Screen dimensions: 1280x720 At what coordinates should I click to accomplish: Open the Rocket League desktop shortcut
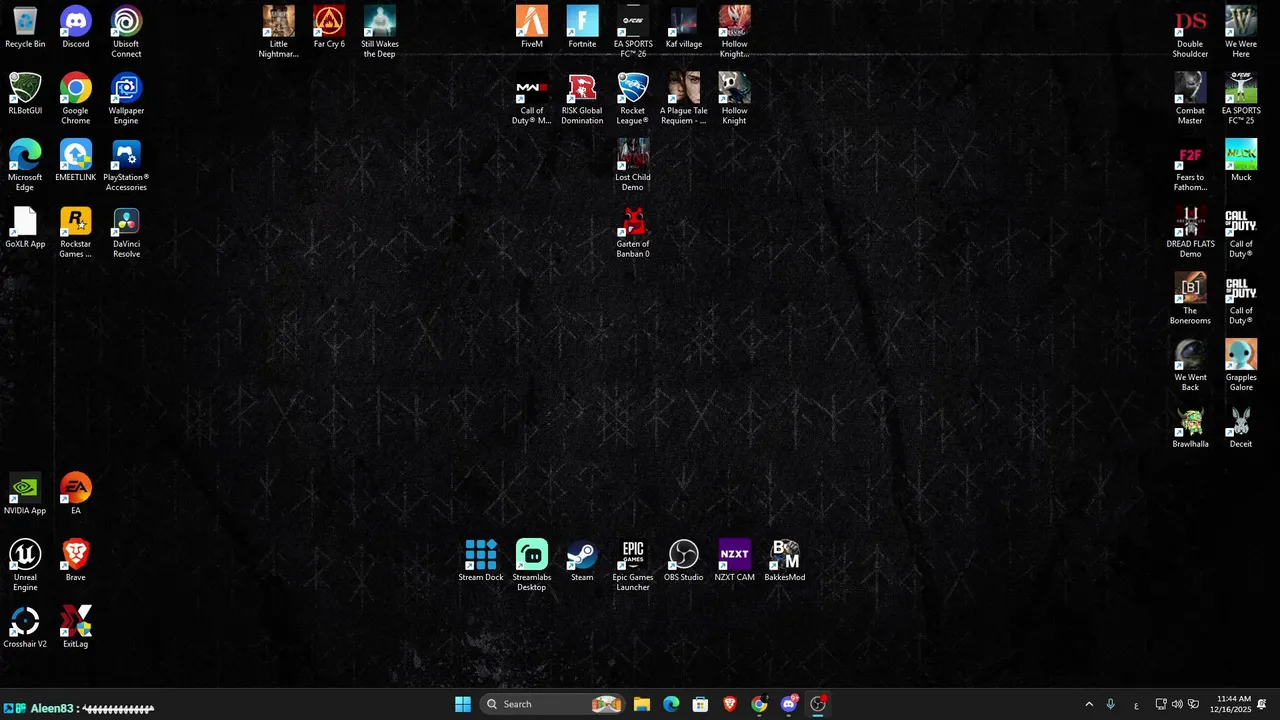coord(633,99)
